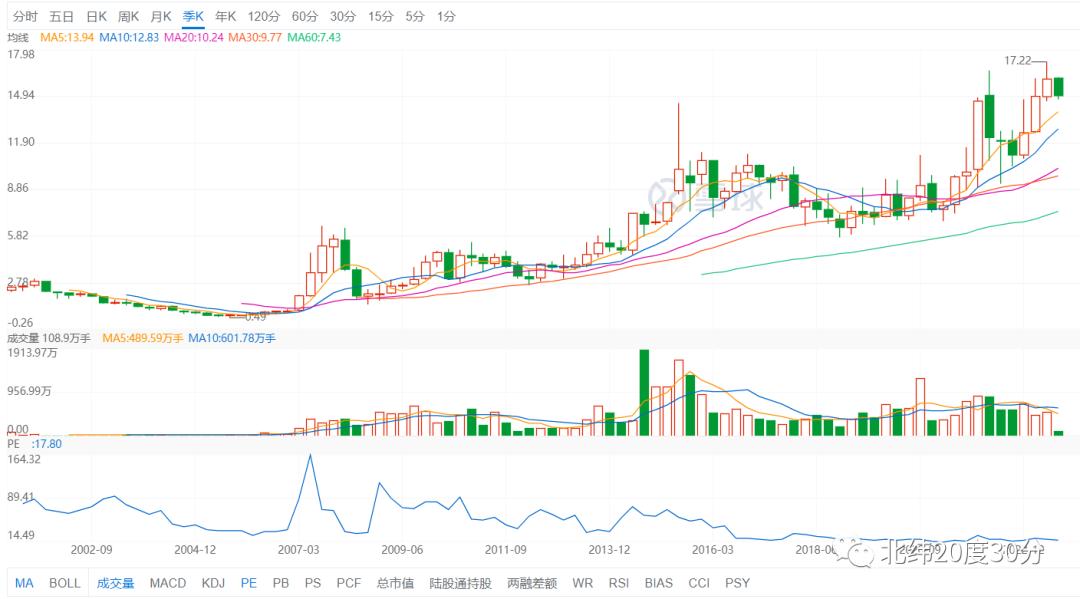Click the 14.49 PE axis label

pyautogui.click(x=21, y=535)
